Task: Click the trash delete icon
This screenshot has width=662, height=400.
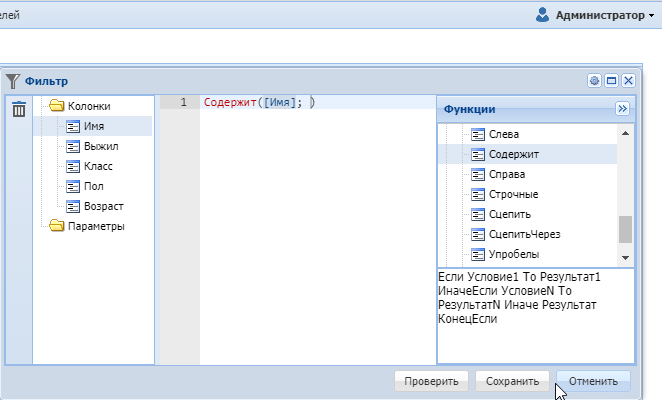Action: (x=19, y=109)
